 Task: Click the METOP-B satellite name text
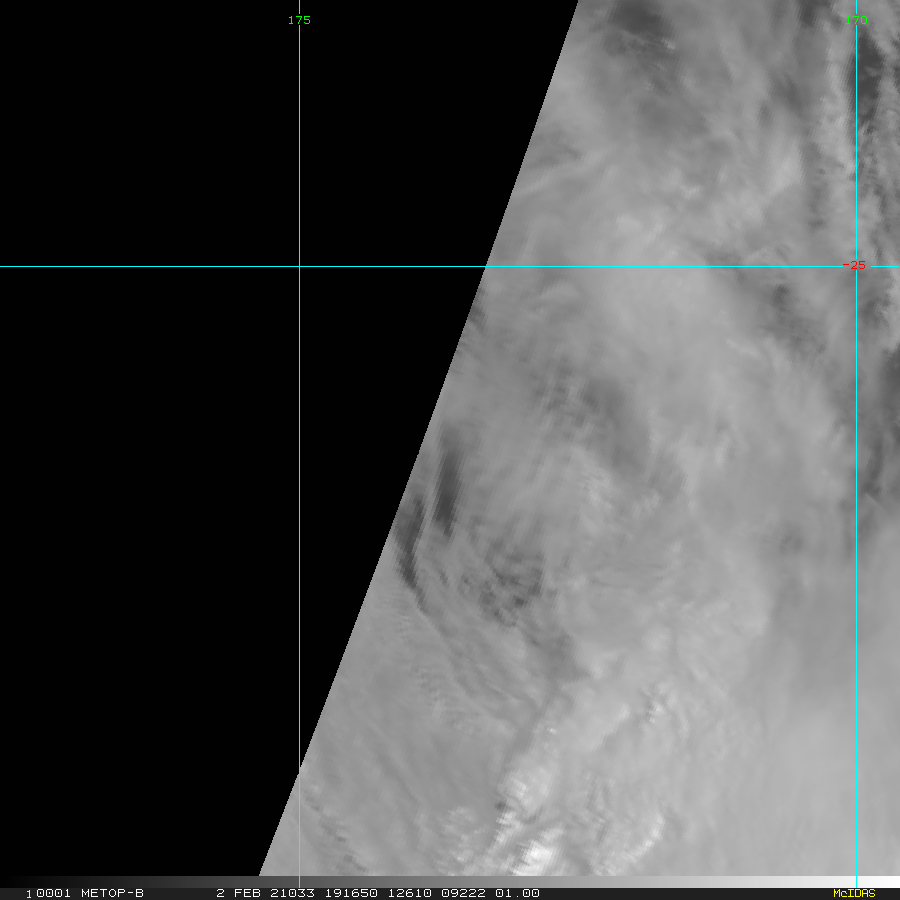click(112, 893)
